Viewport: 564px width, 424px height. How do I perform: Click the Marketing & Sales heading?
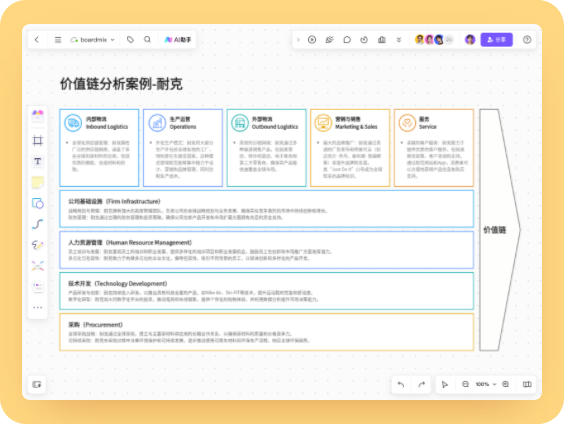(356, 123)
